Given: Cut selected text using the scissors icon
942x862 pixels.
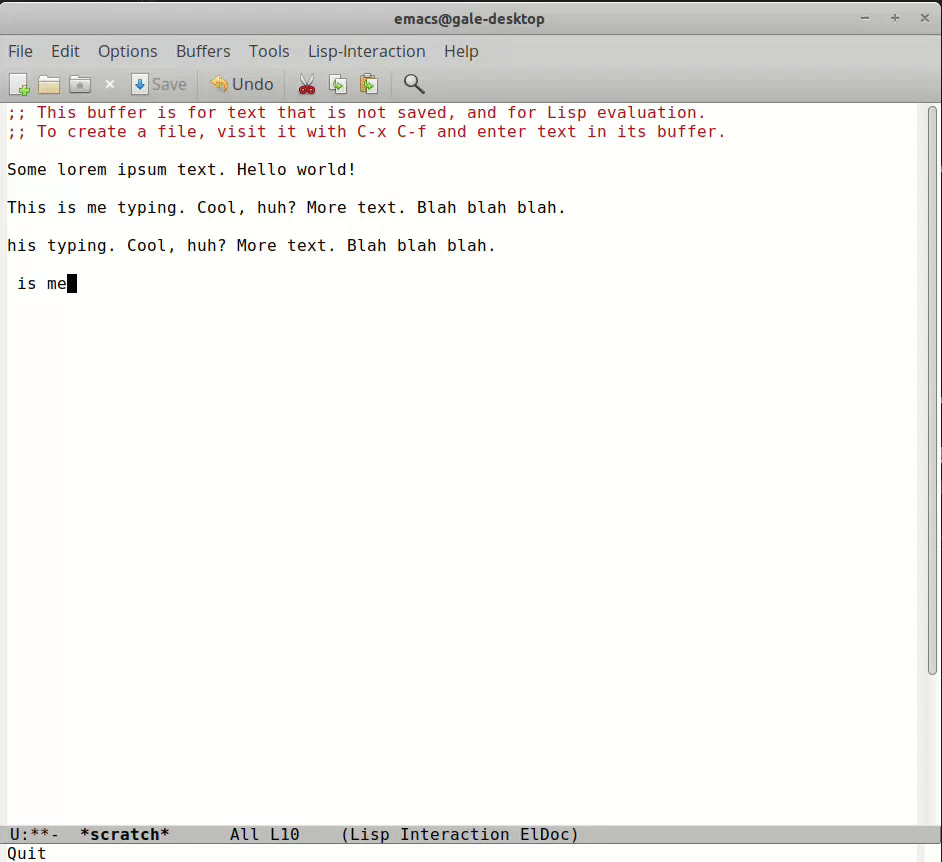Looking at the screenshot, I should 306,84.
